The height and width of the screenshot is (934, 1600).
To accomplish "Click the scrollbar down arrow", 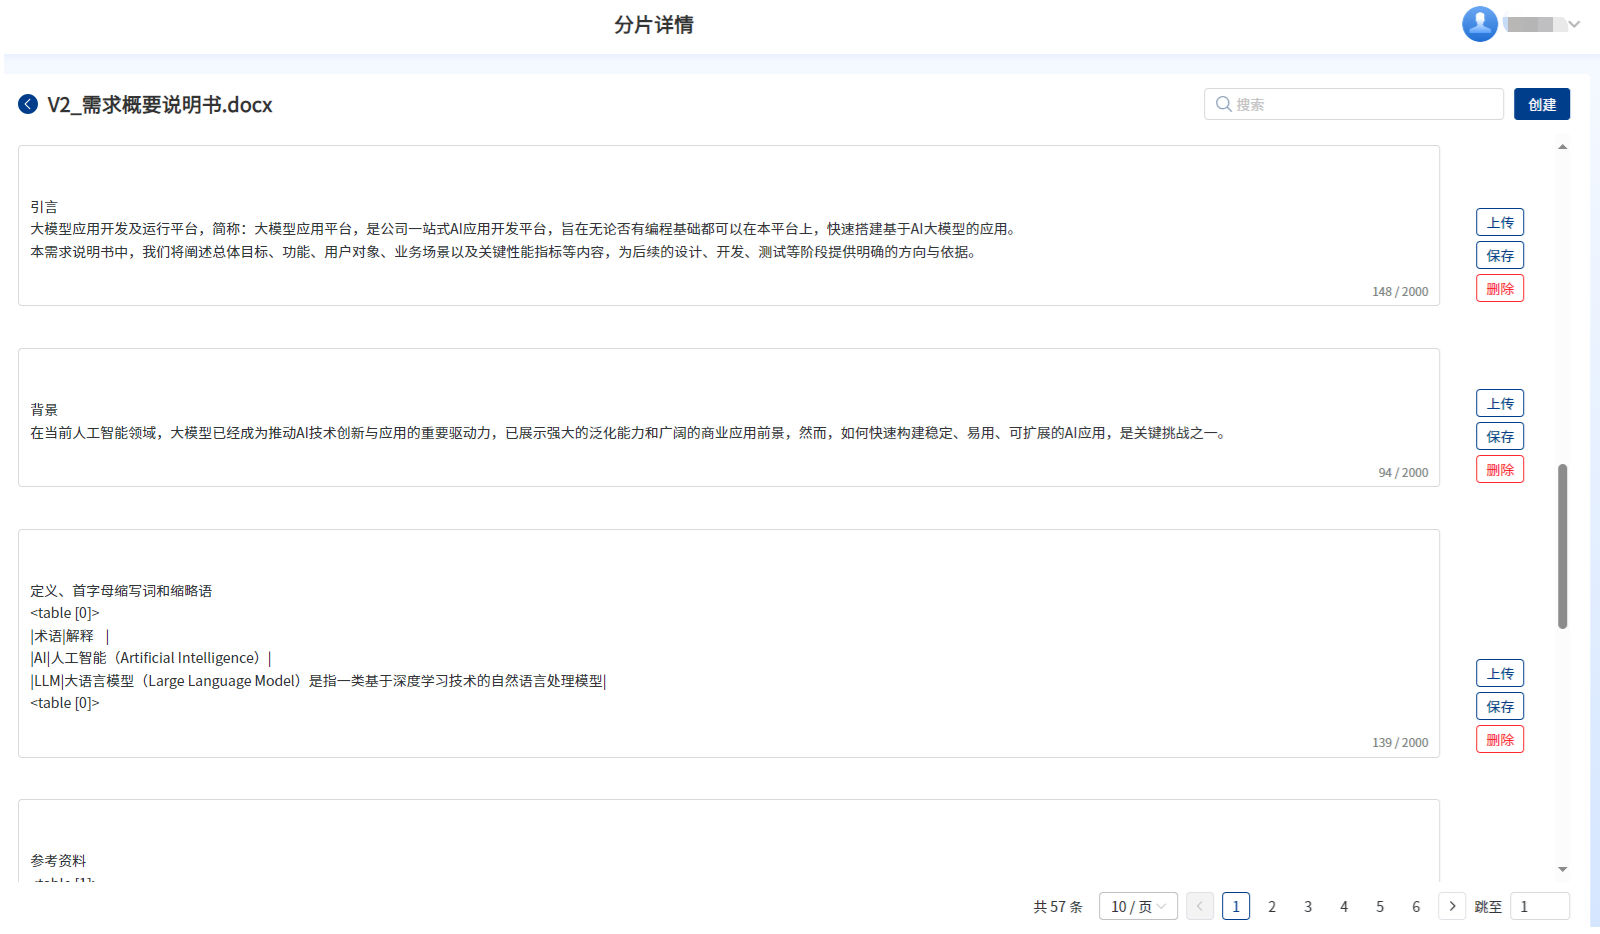I will [1562, 870].
